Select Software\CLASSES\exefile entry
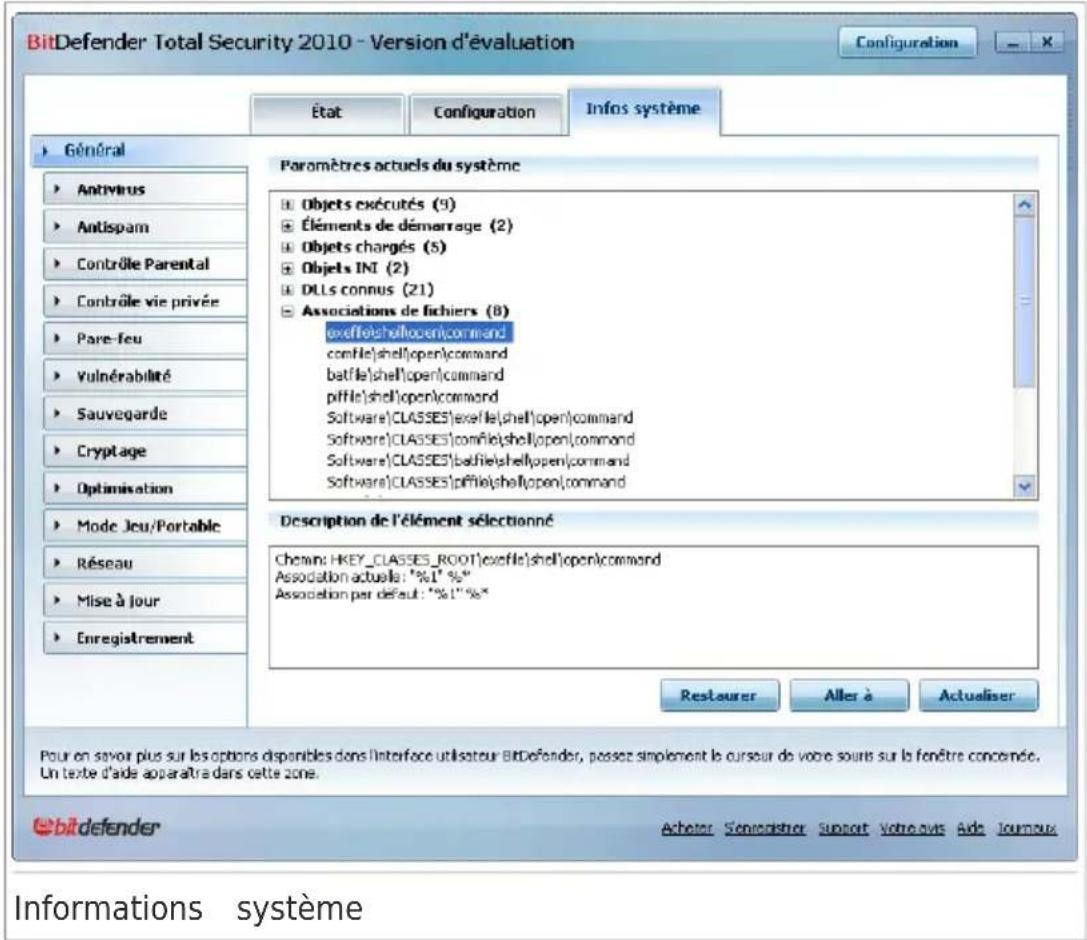1087x940 pixels. tap(480, 418)
